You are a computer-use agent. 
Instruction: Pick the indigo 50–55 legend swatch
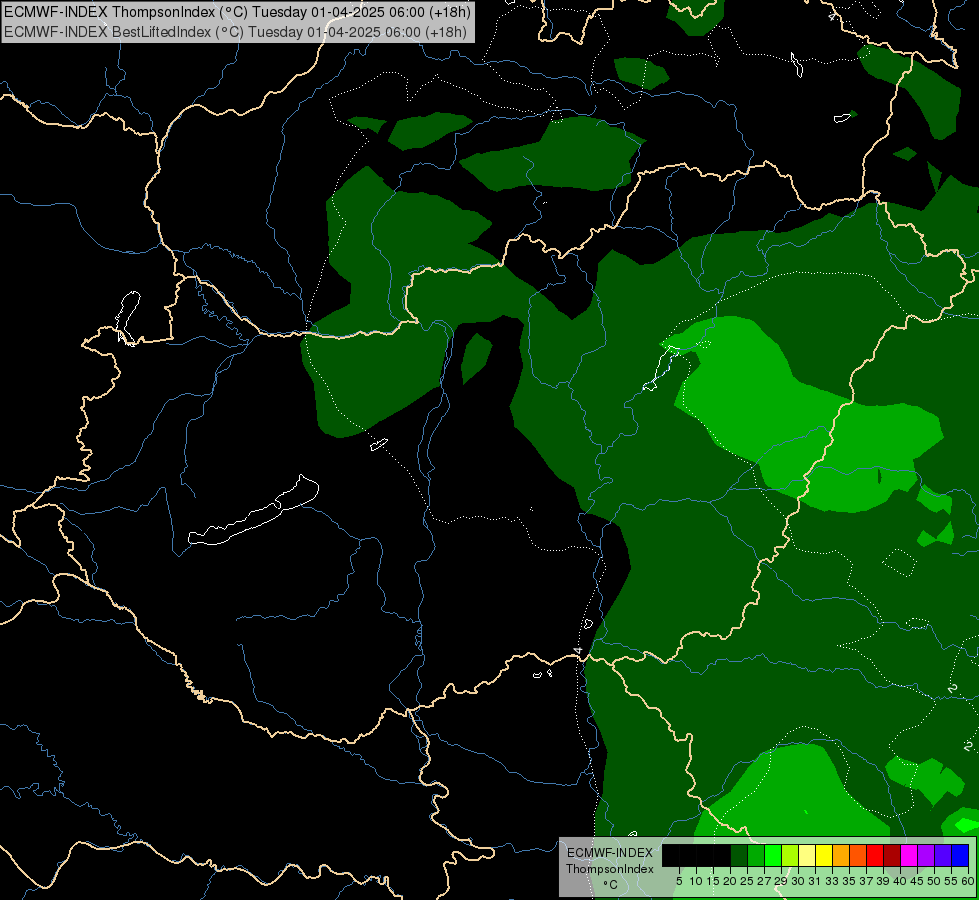pyautogui.click(x=943, y=855)
